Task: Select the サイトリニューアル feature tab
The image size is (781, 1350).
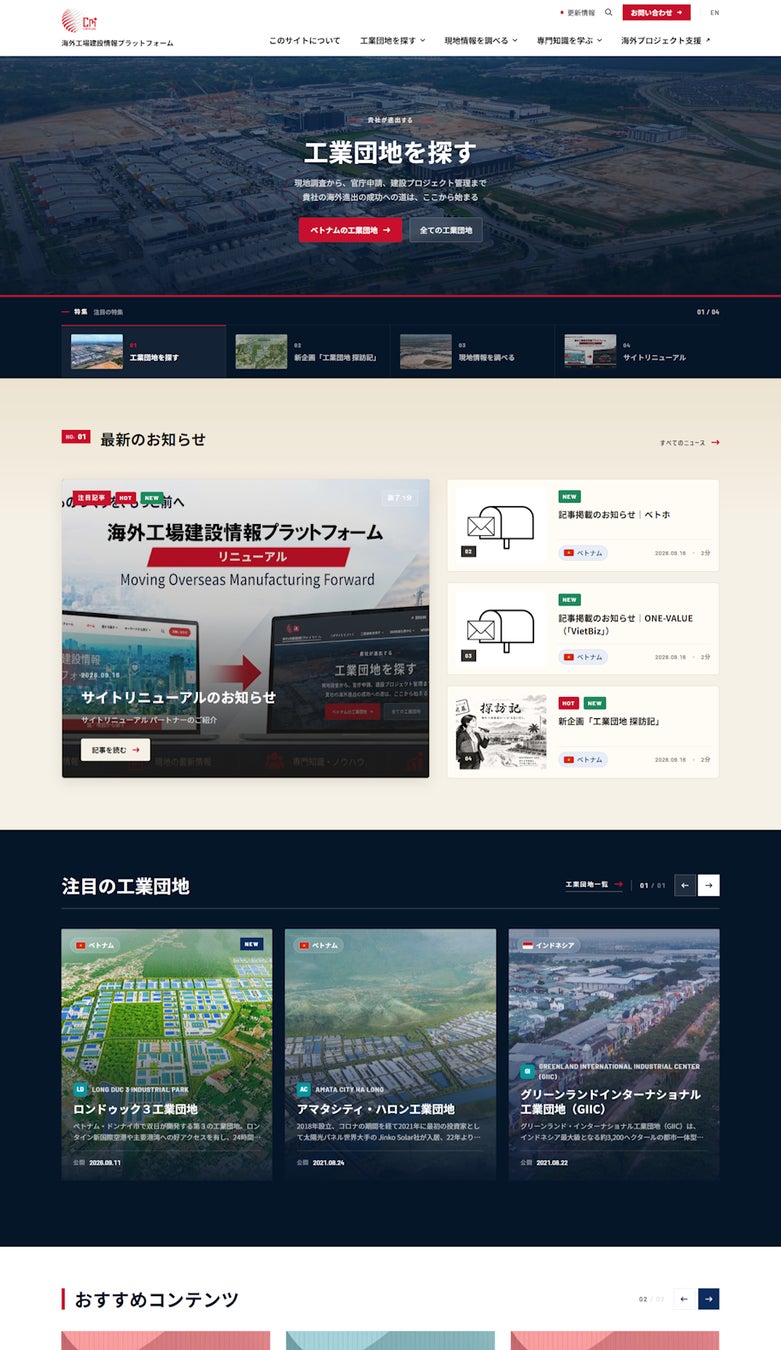Action: 637,351
